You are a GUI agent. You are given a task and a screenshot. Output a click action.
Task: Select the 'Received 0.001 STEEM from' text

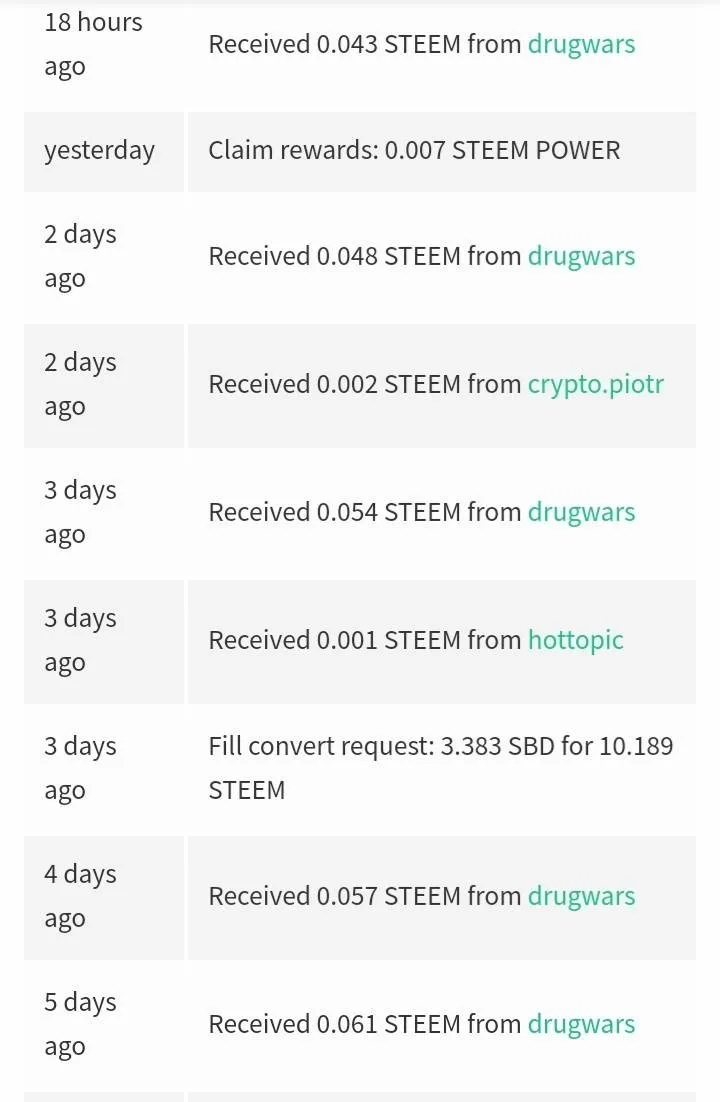point(365,641)
